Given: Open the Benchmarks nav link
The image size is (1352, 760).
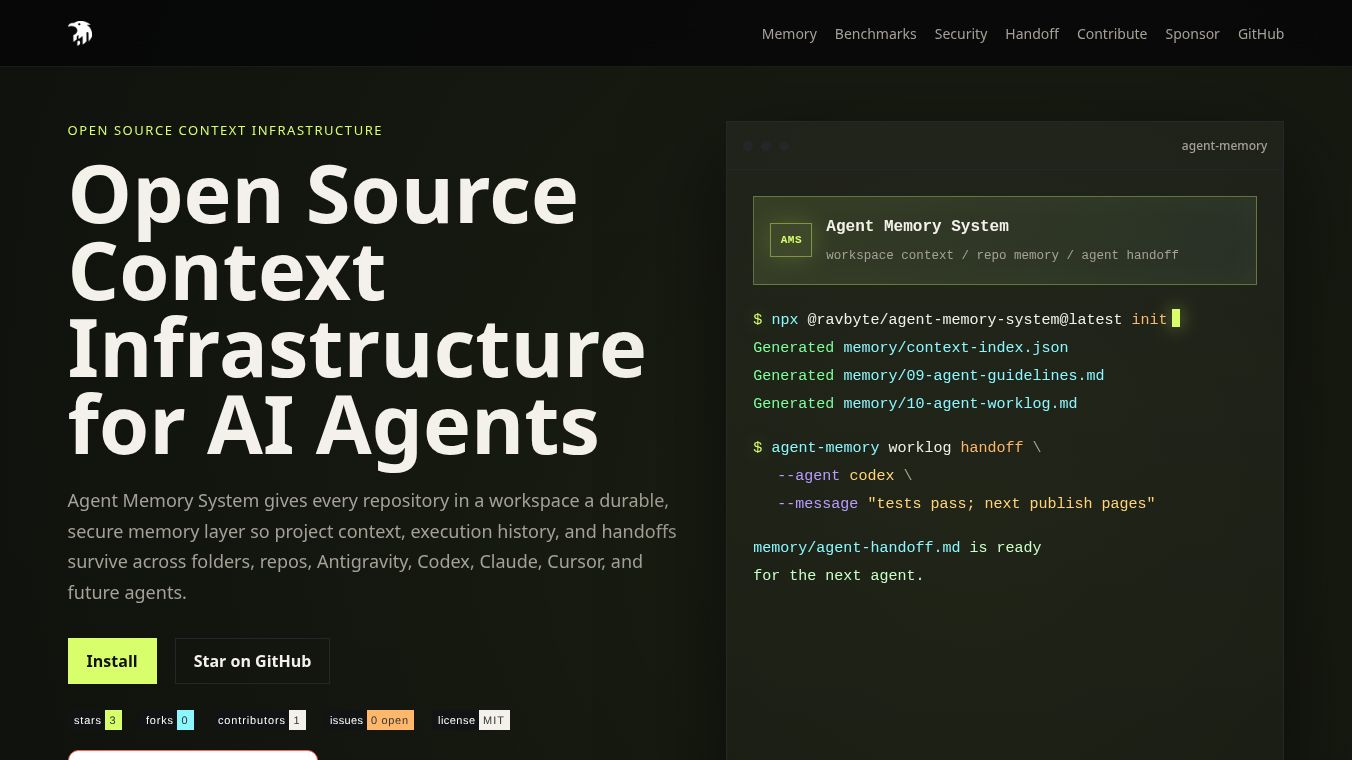Looking at the screenshot, I should pyautogui.click(x=875, y=34).
